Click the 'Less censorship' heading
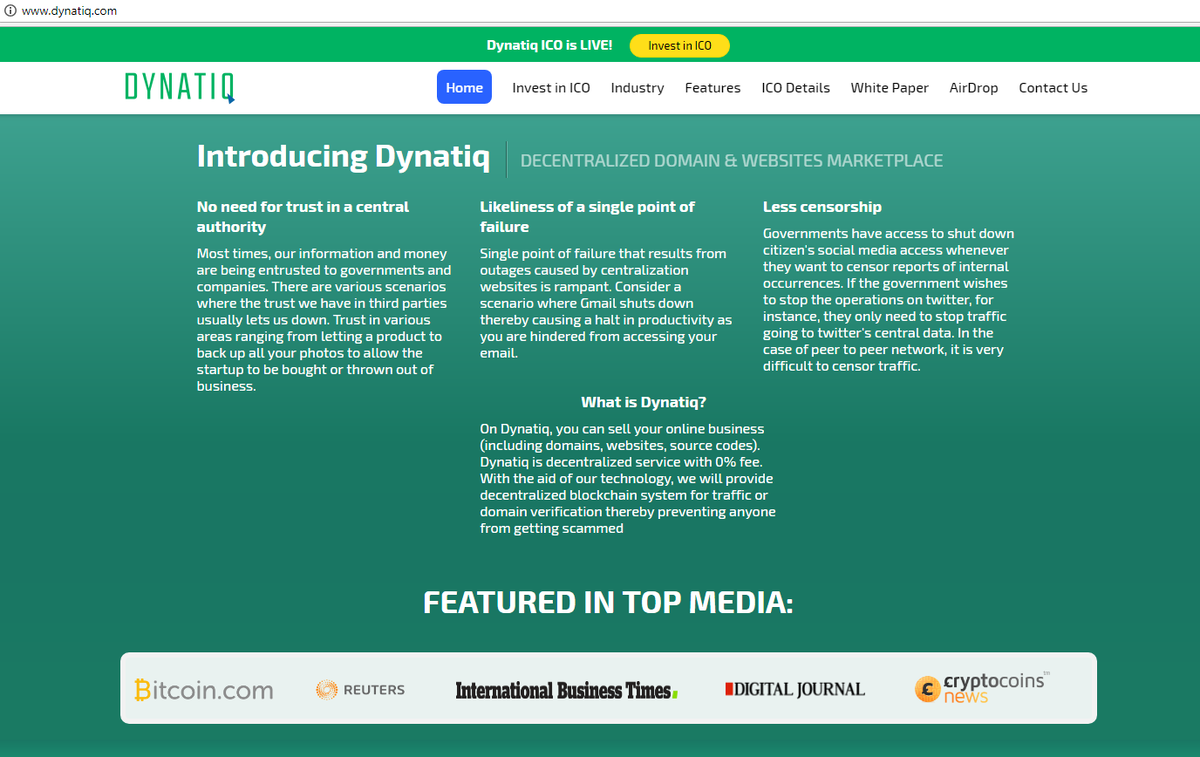This screenshot has height=757, width=1200. point(822,207)
